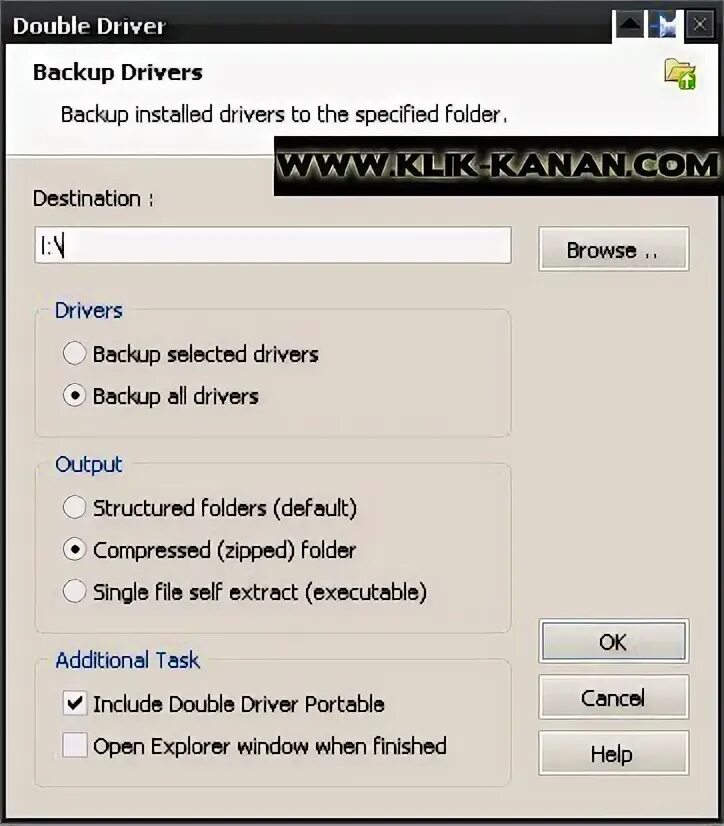Open Help for backup drivers

click(613, 753)
